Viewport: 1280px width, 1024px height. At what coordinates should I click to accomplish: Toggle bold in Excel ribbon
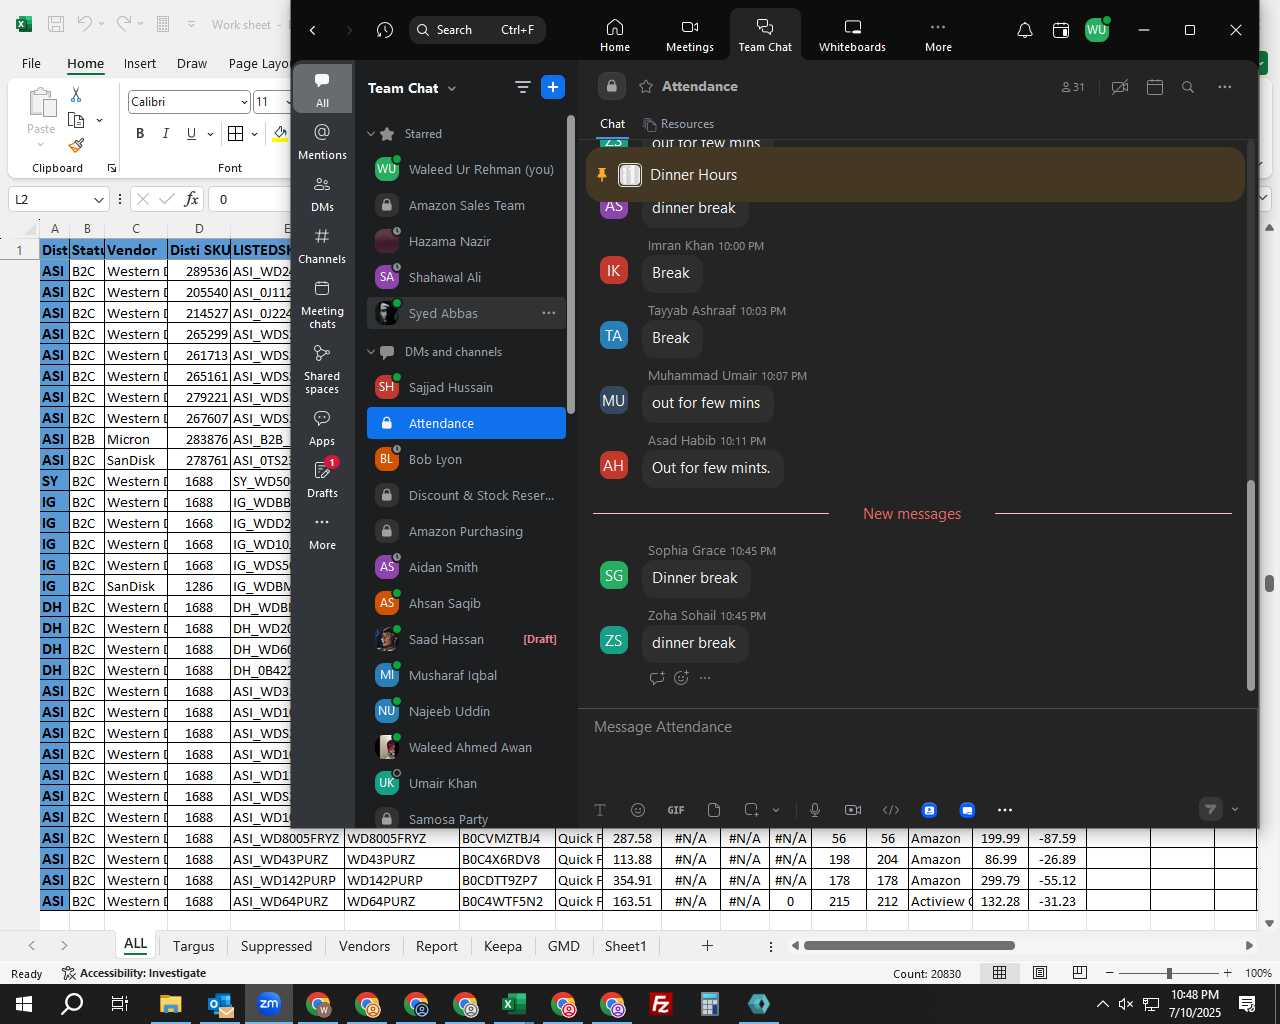(140, 133)
